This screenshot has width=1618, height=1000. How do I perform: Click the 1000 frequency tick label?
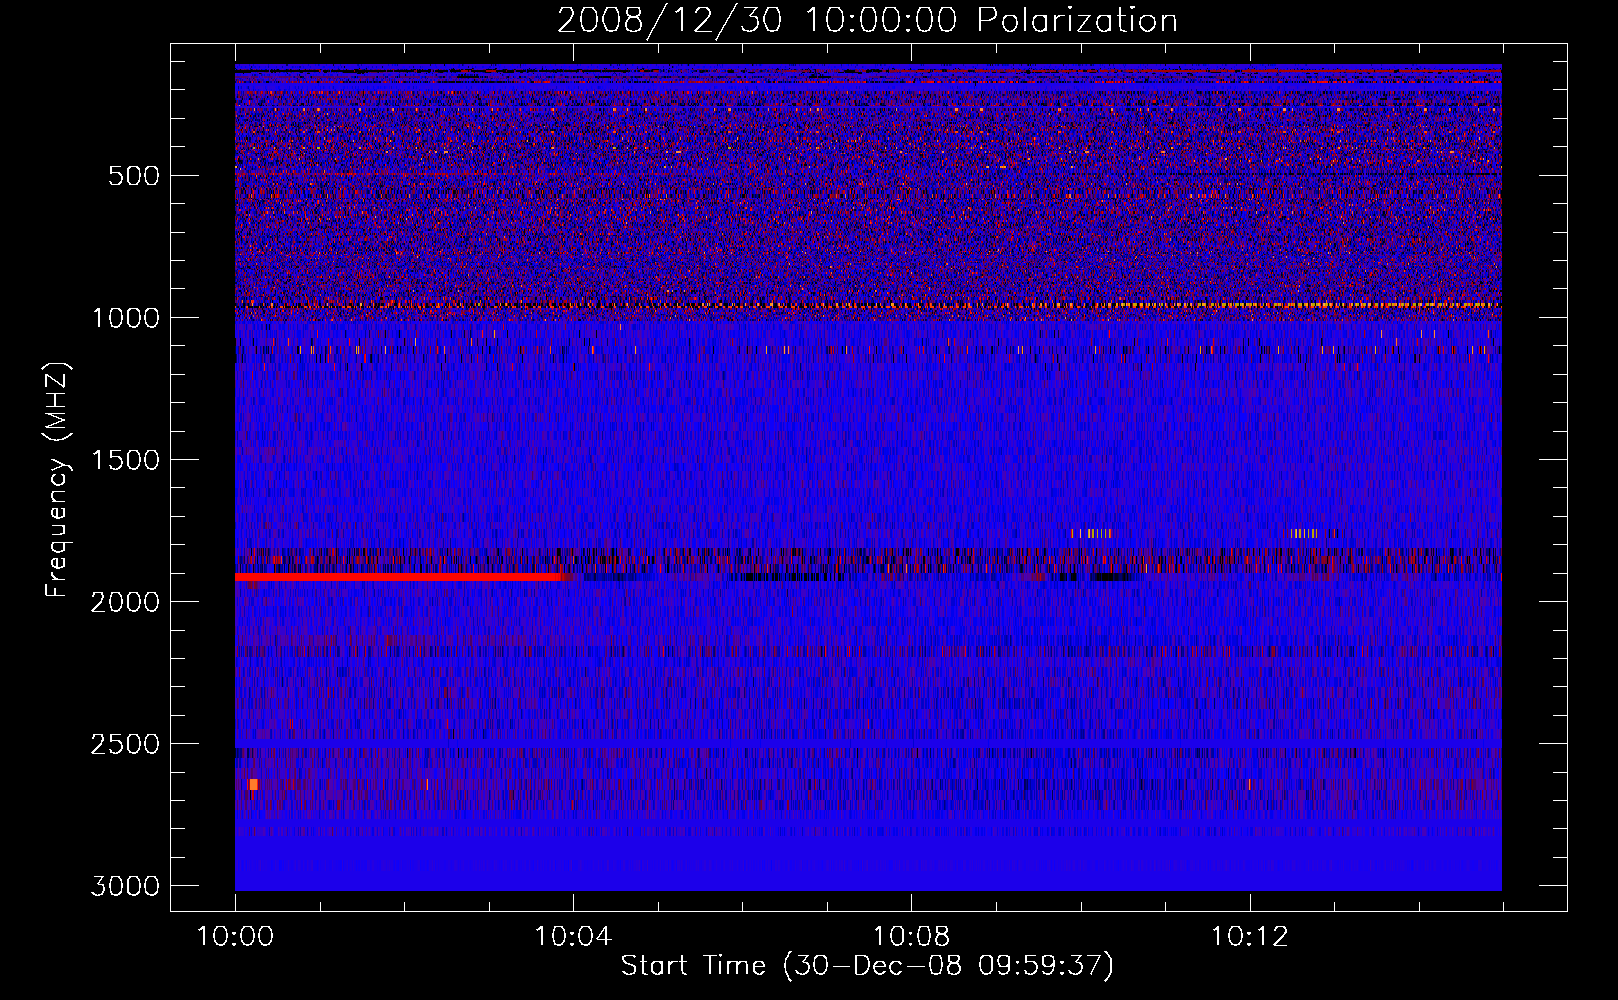(x=125, y=318)
